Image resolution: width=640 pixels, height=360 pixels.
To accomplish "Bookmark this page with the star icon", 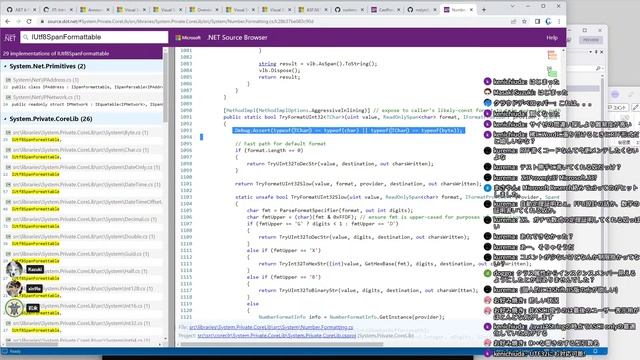I will [x=524, y=21].
